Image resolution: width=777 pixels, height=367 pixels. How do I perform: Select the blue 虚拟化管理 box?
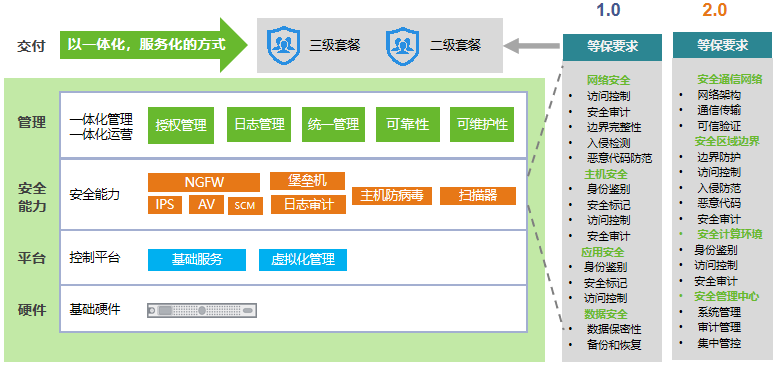pos(303,260)
